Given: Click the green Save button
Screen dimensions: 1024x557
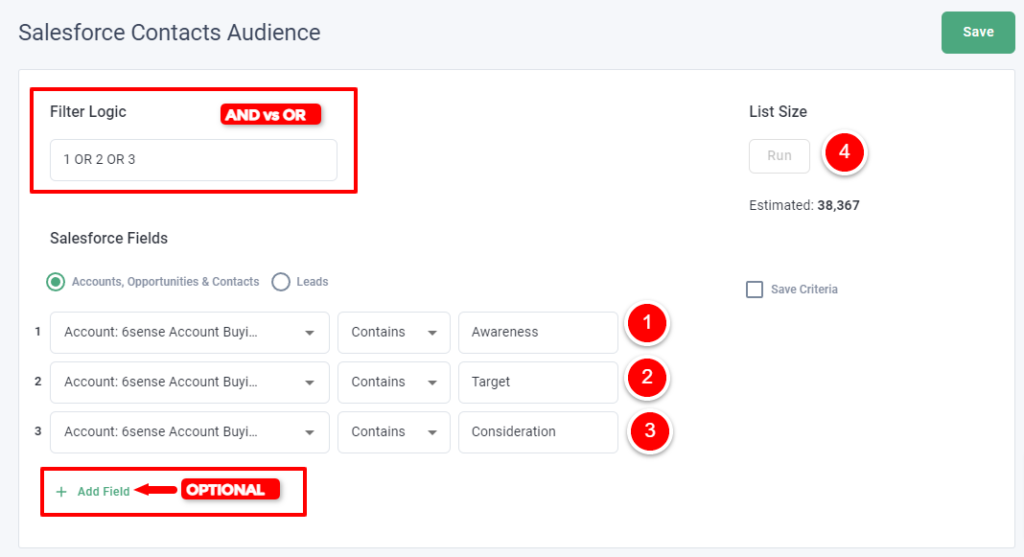Looking at the screenshot, I should tap(978, 32).
